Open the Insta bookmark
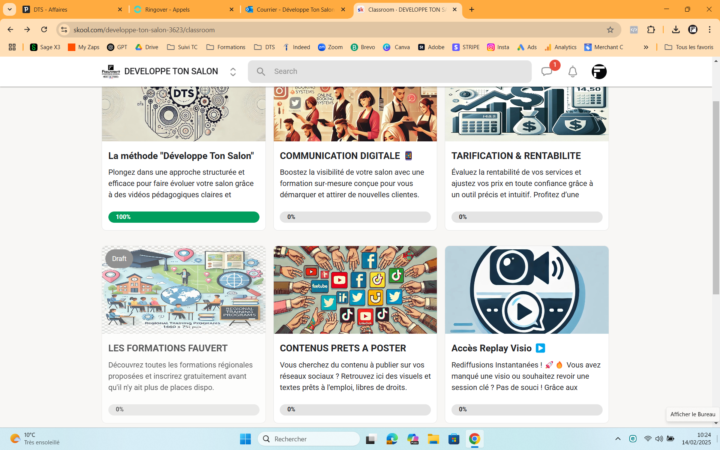The width and height of the screenshot is (720, 450). [x=498, y=47]
